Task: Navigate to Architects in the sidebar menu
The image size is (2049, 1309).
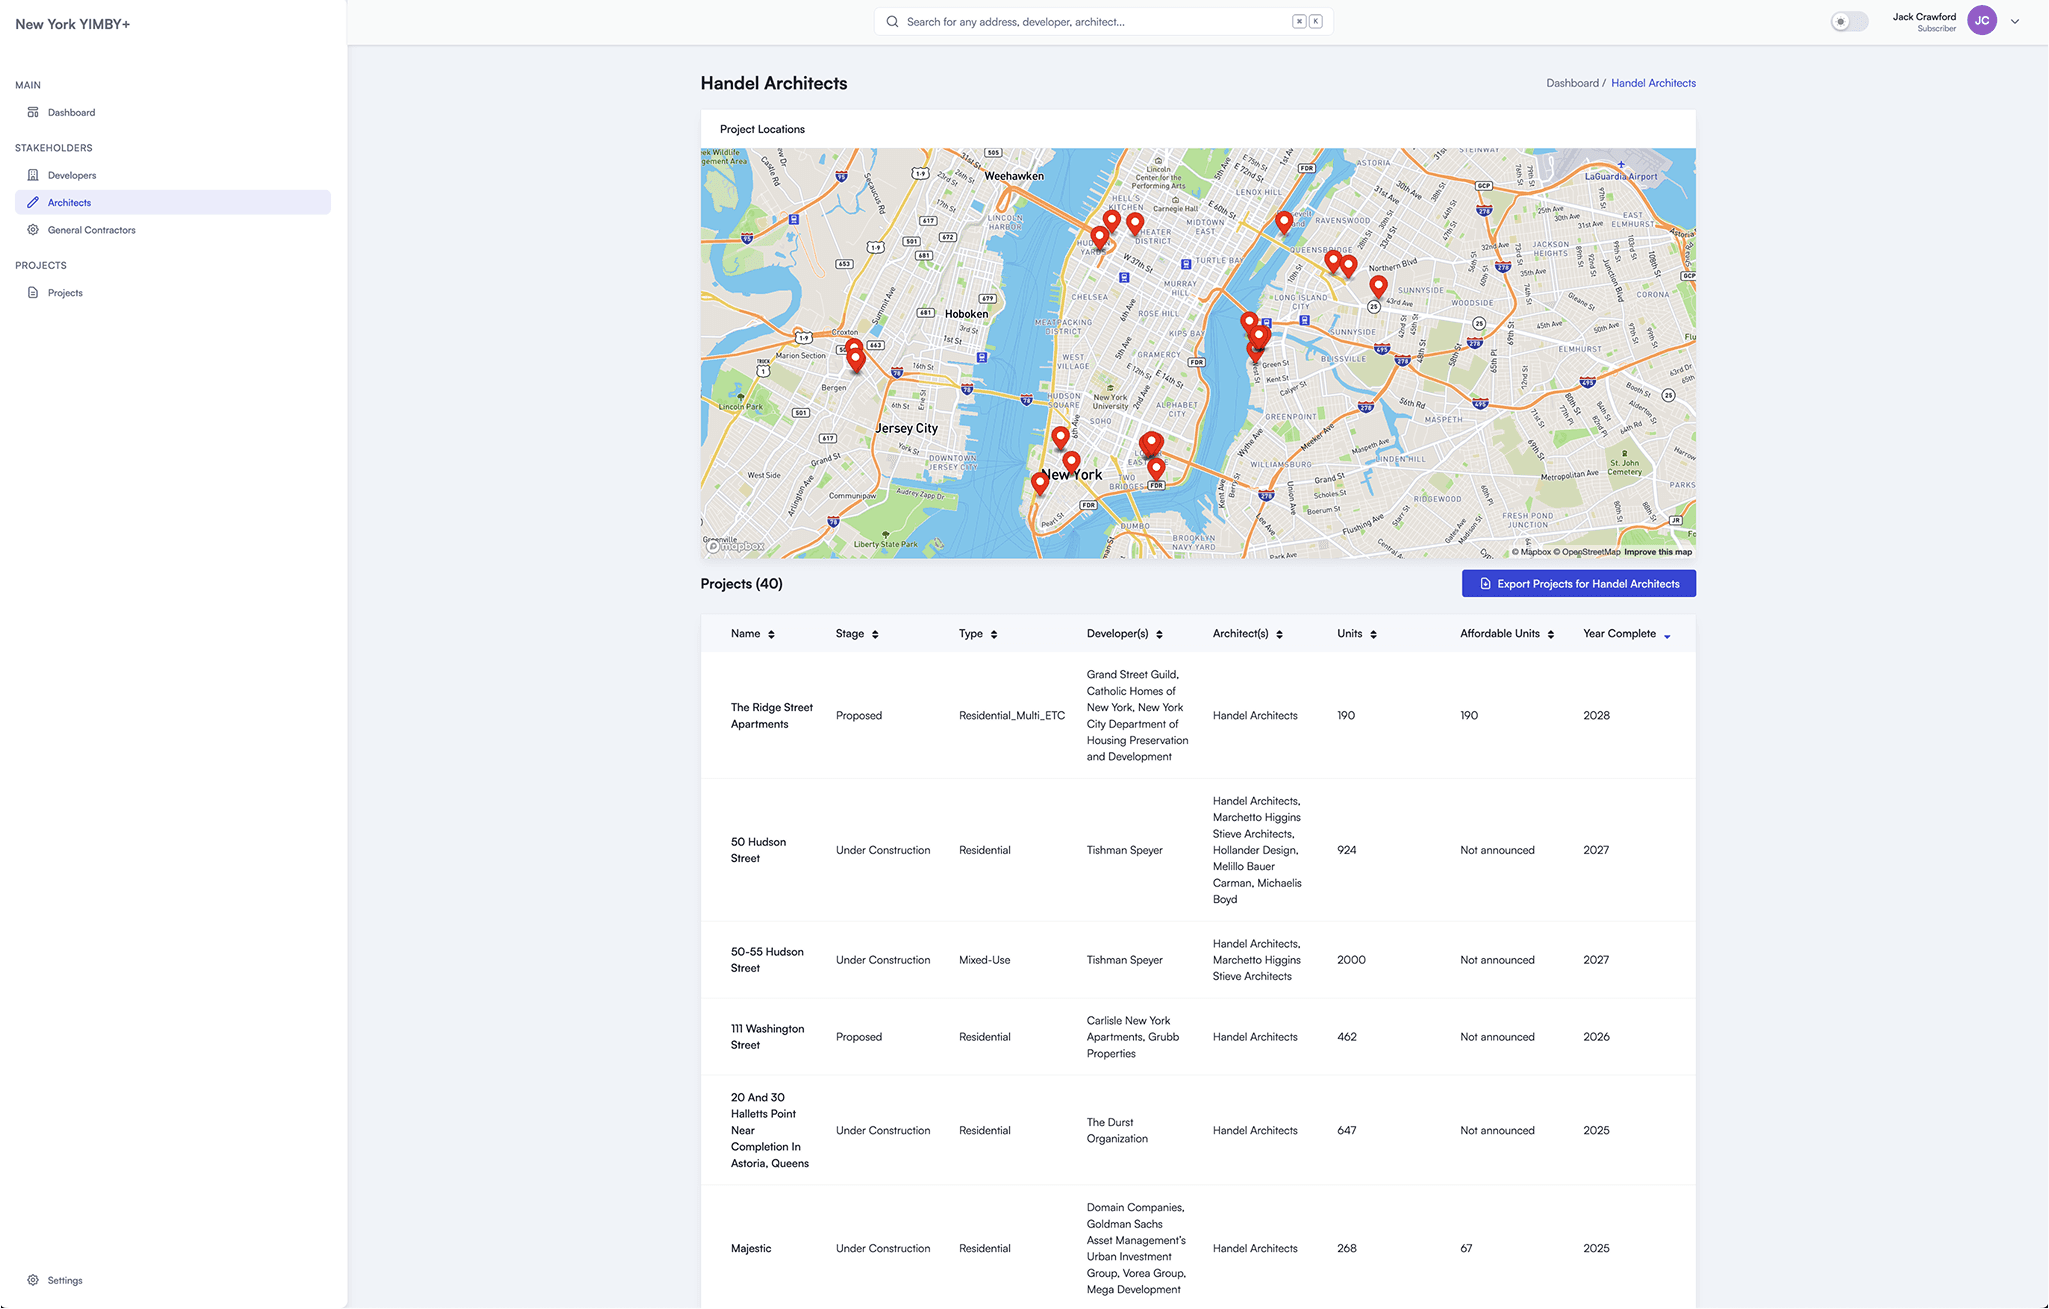Action: (69, 202)
